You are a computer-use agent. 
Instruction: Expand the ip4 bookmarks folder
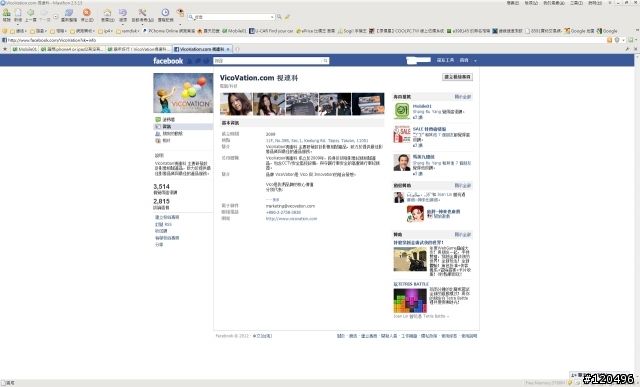click(106, 31)
